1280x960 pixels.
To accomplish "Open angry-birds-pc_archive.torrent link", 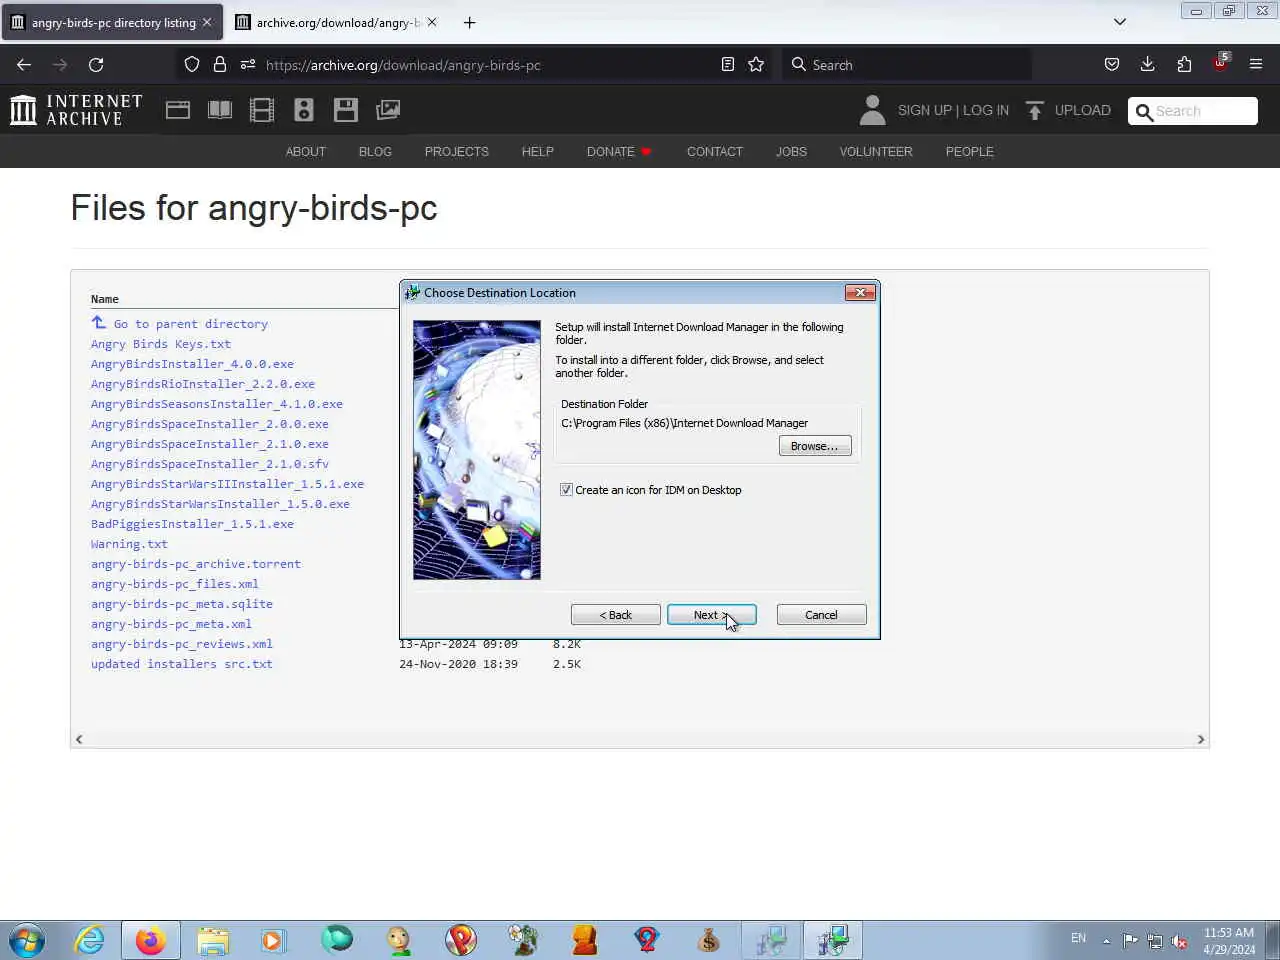I will (196, 564).
